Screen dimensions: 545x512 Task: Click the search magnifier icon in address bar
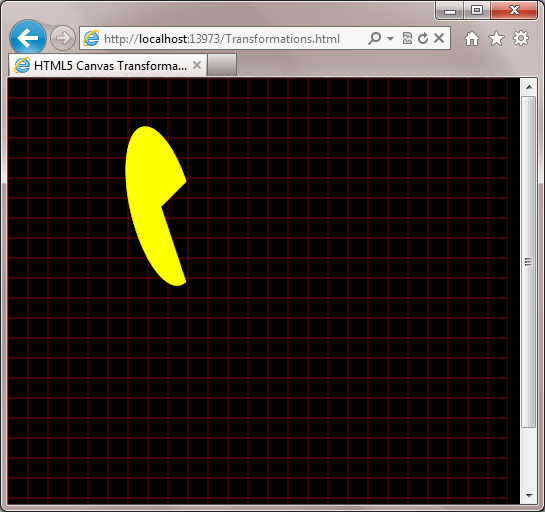(375, 38)
